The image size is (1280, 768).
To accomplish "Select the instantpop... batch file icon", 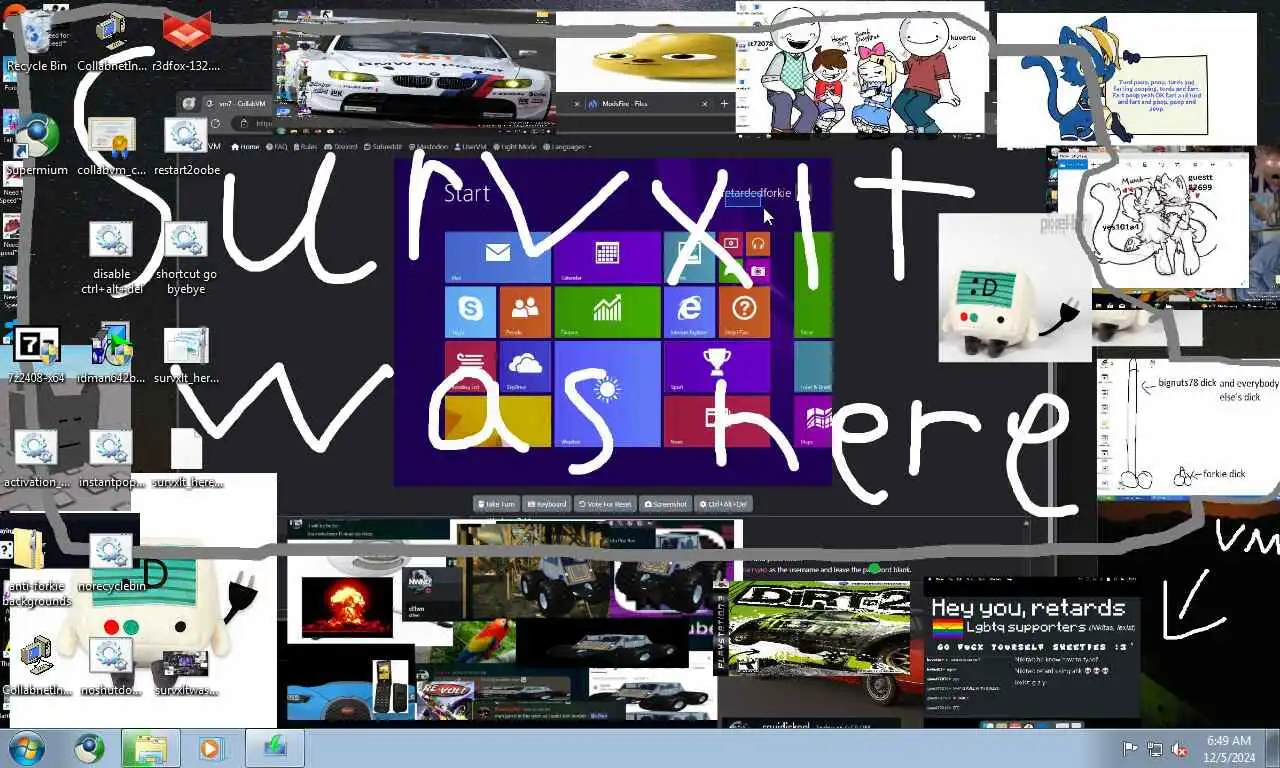I will [111, 458].
